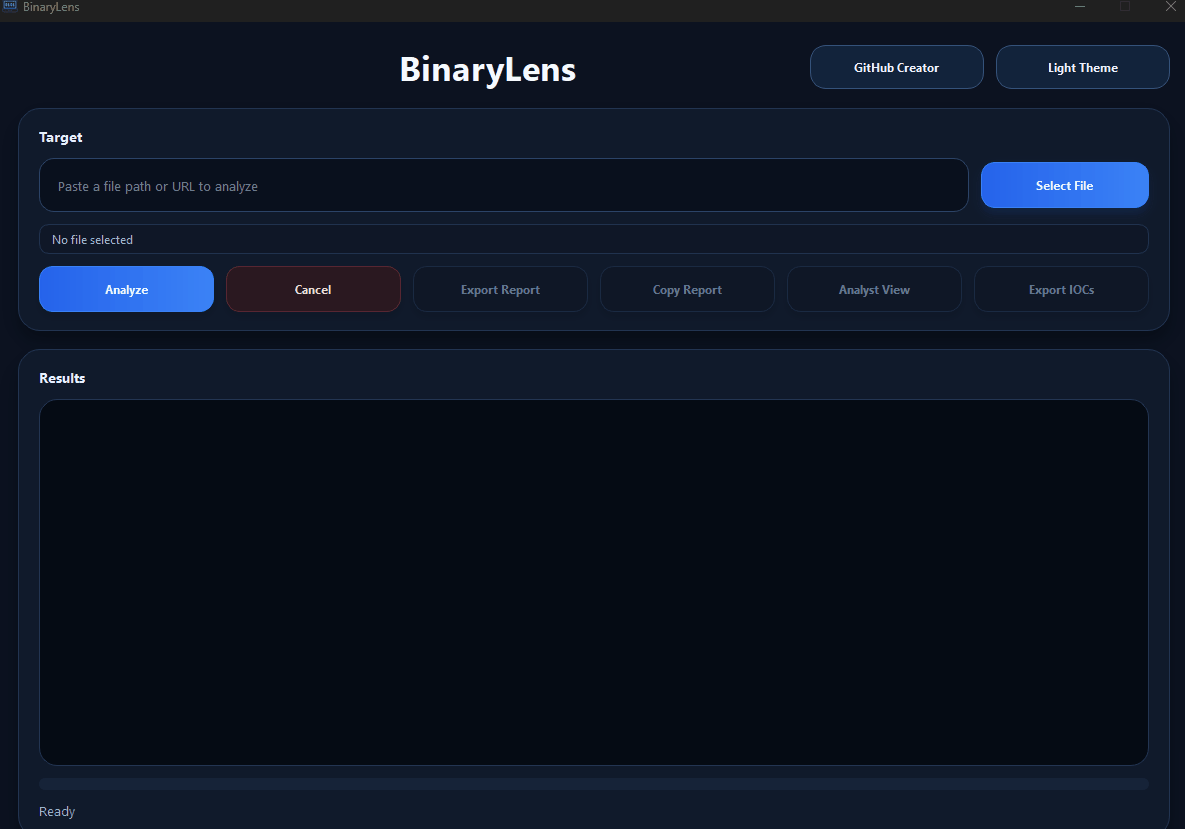
Task: Click the file path input field
Action: (503, 185)
